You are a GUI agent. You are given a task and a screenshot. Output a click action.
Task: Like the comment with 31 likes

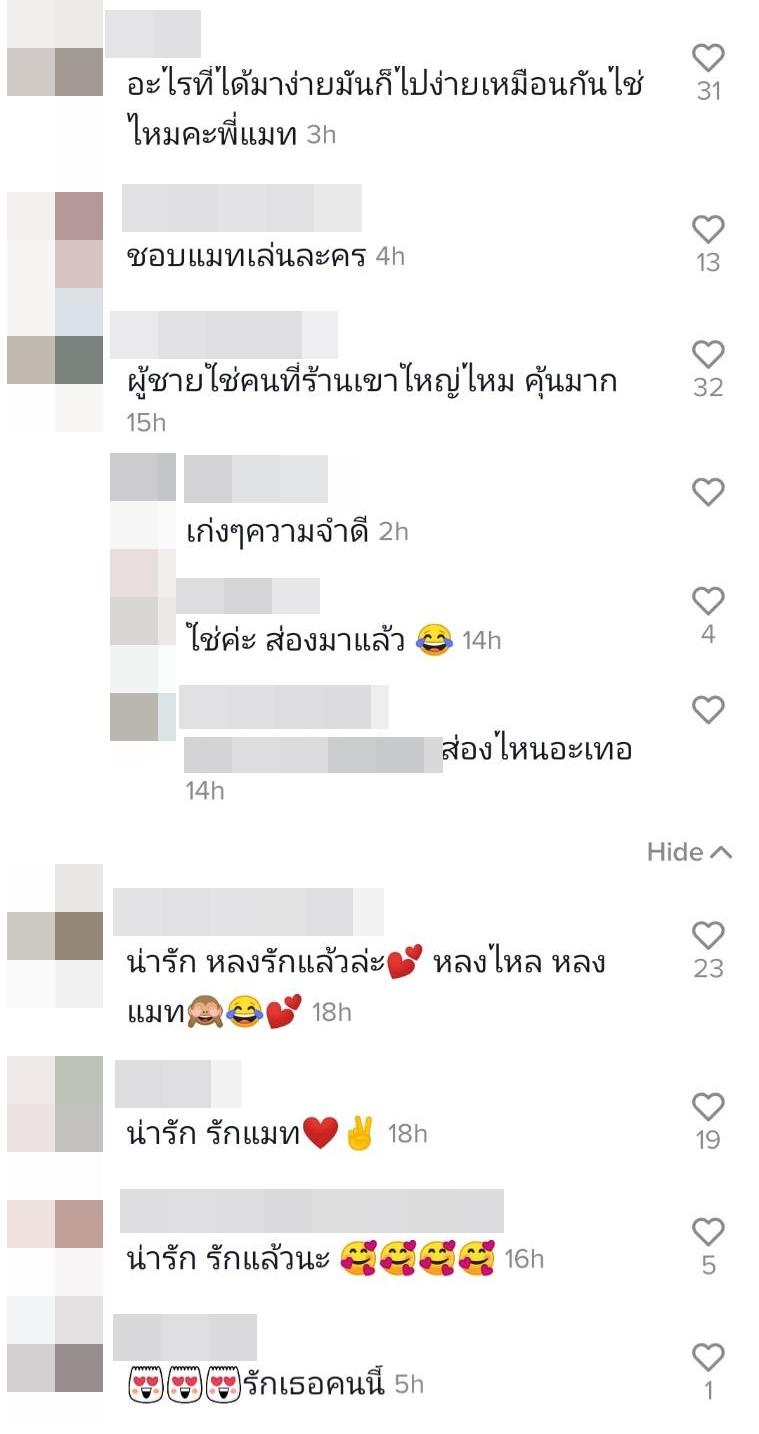tap(708, 59)
